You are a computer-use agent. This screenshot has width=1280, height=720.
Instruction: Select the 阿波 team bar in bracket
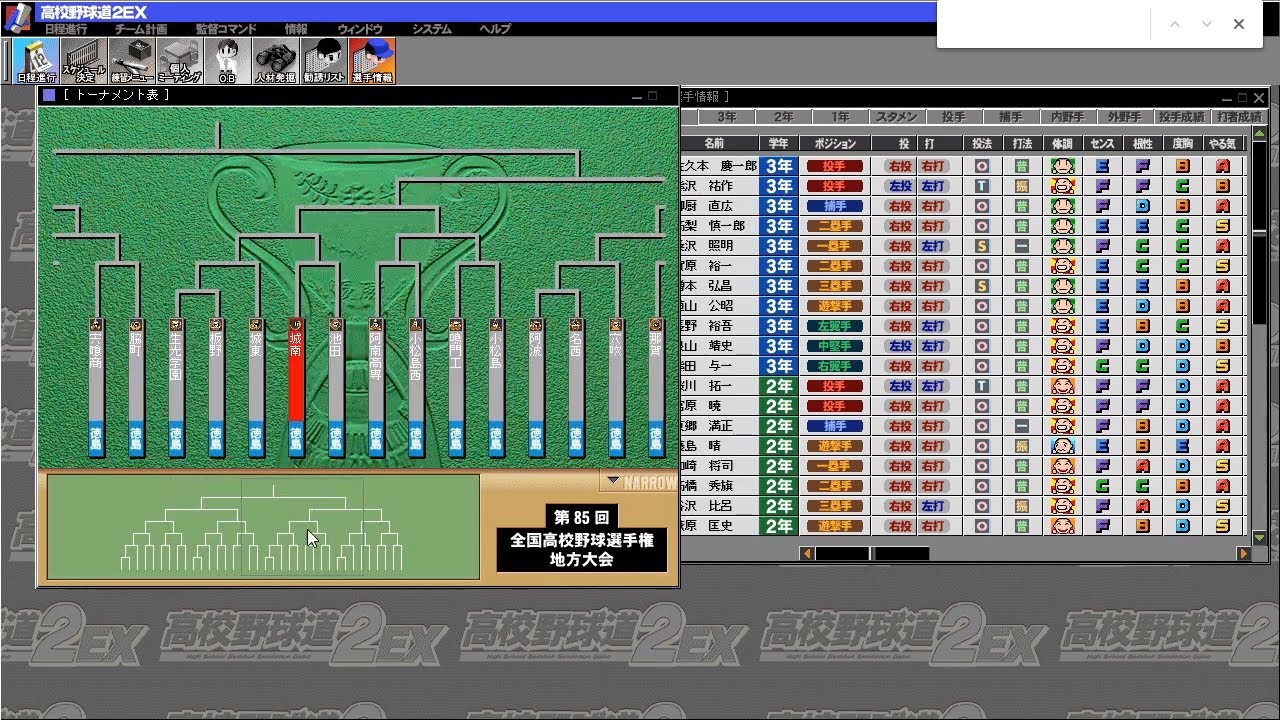536,388
